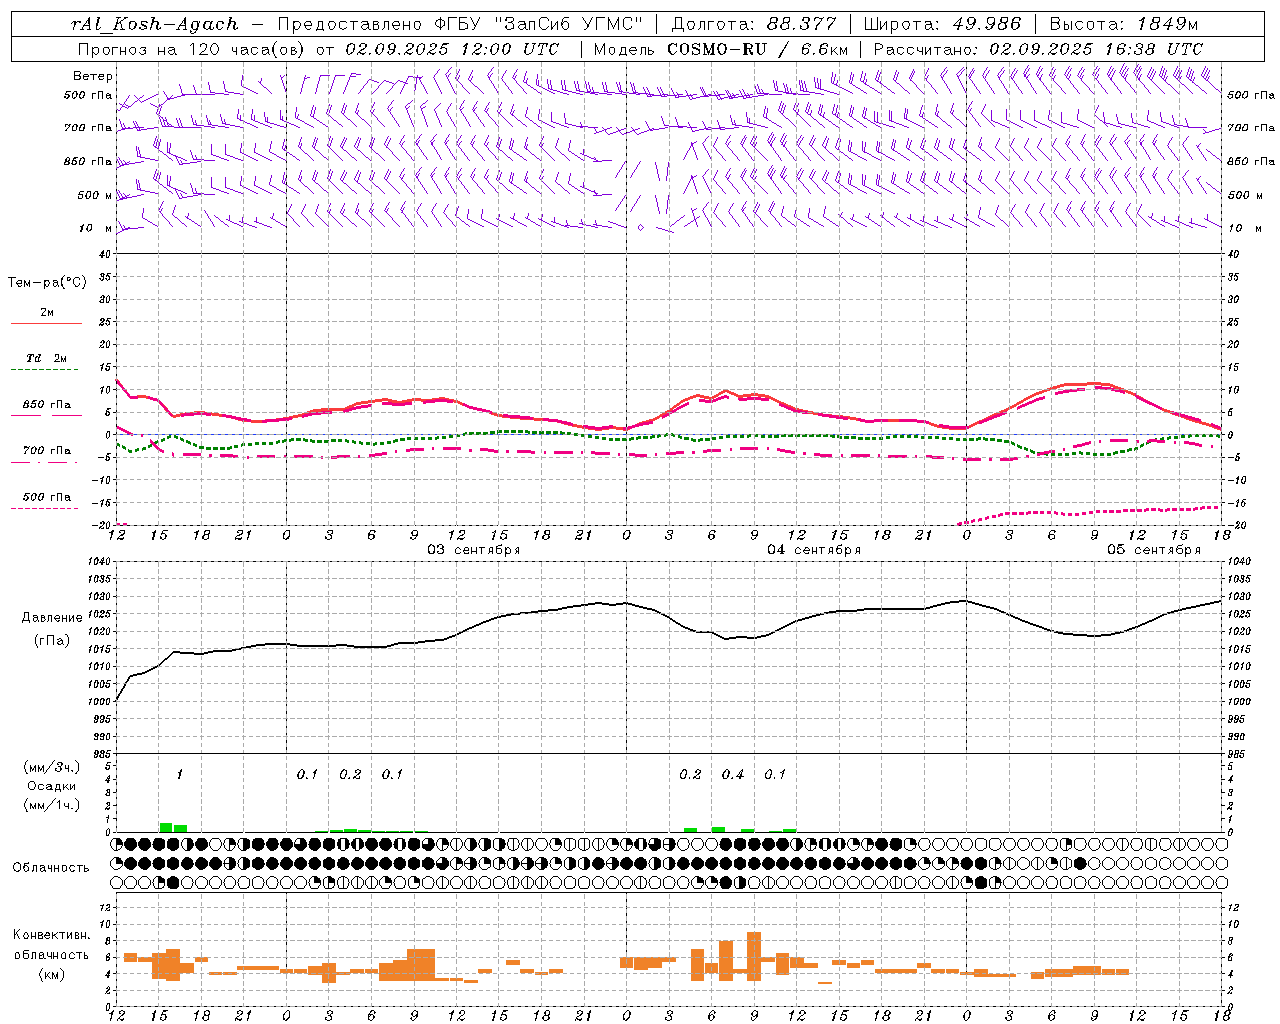Click the 850 гПа temperature legend entry
Screen dimensions: 1280x1024
[x=46, y=405]
